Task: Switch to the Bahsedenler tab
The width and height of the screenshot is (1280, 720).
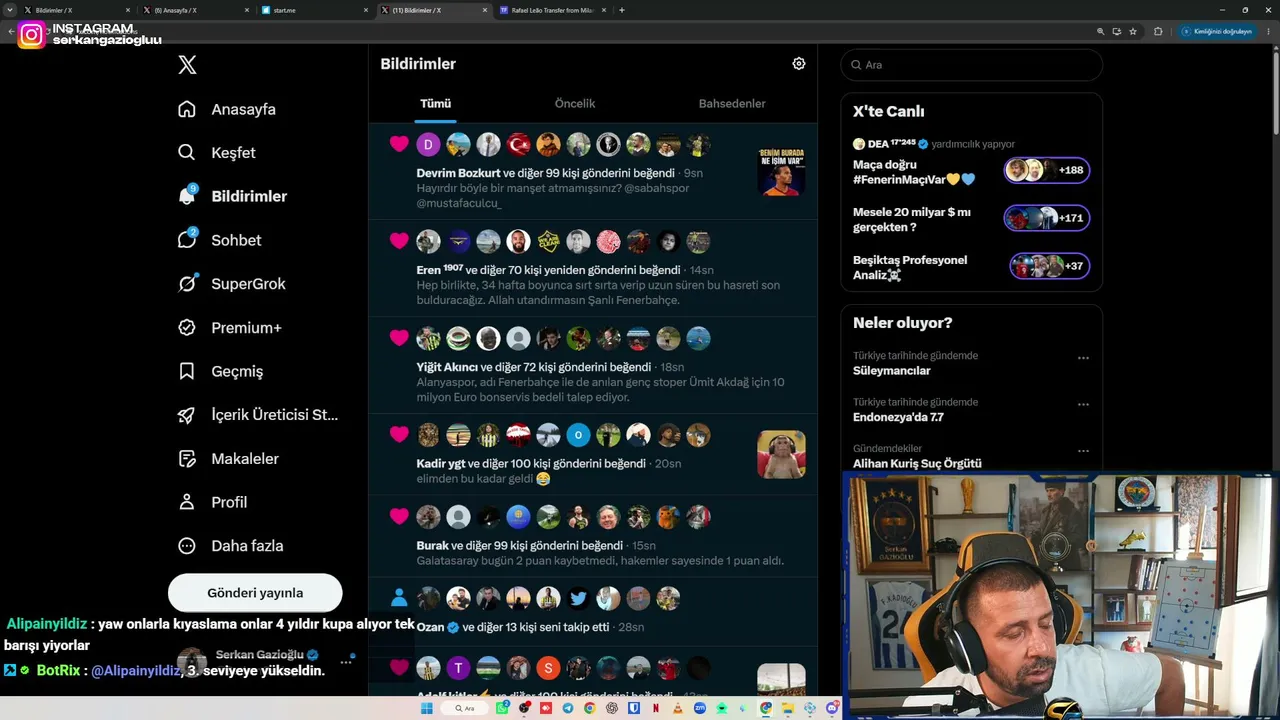Action: click(732, 104)
